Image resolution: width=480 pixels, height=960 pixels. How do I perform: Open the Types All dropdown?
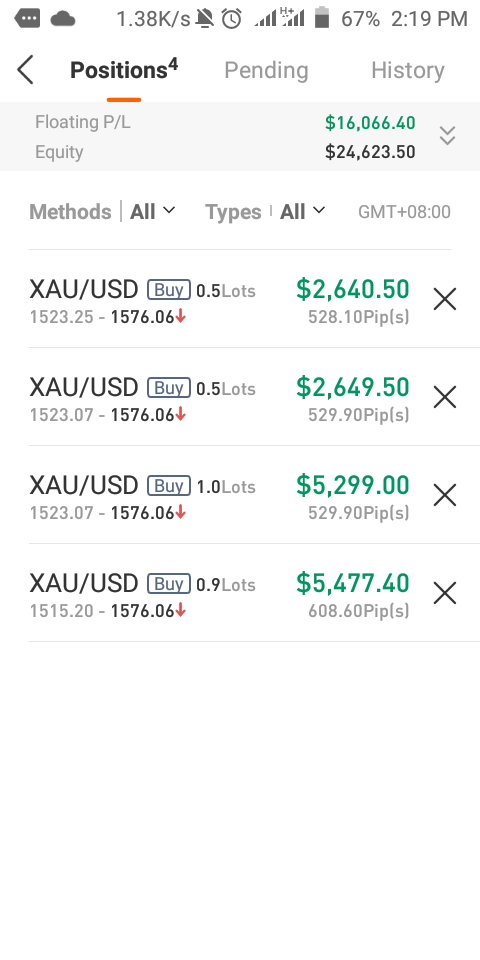click(302, 212)
